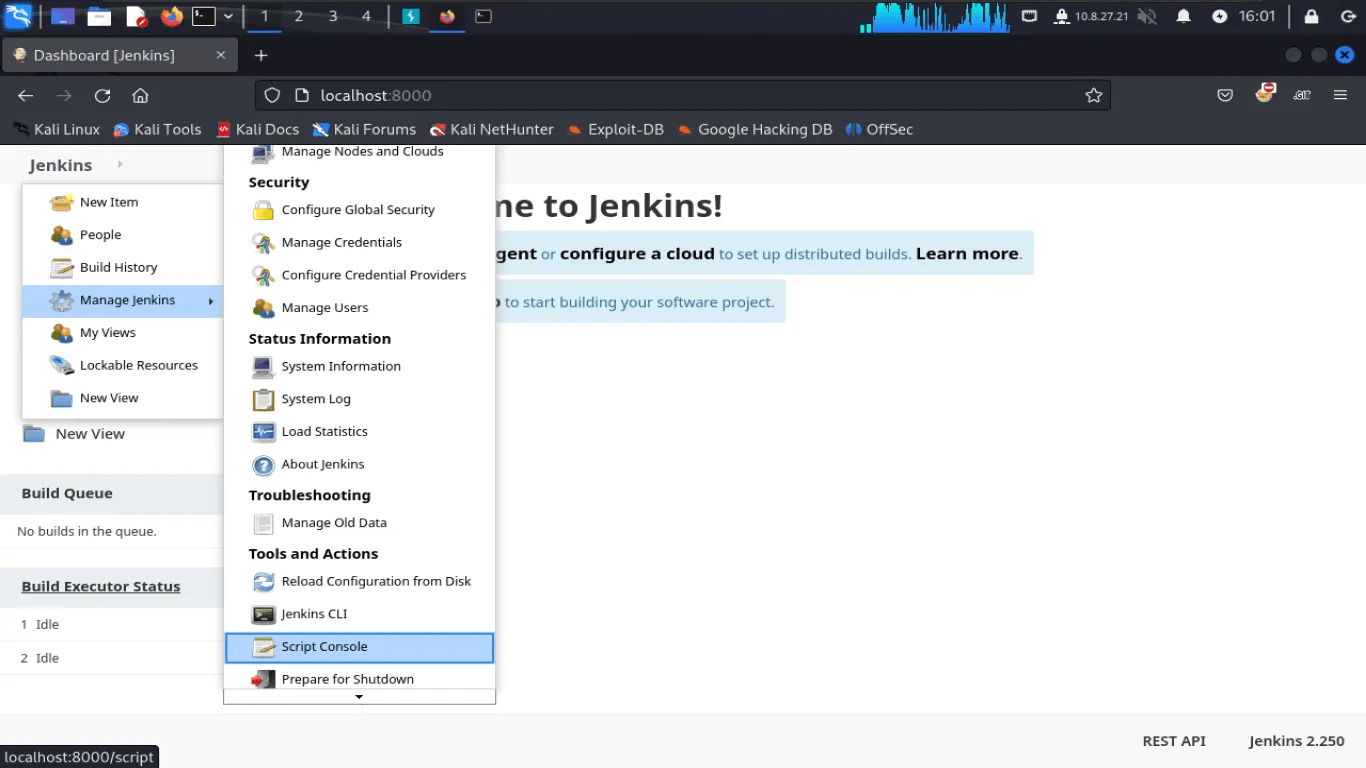Reload the page in Firefox

(102, 96)
